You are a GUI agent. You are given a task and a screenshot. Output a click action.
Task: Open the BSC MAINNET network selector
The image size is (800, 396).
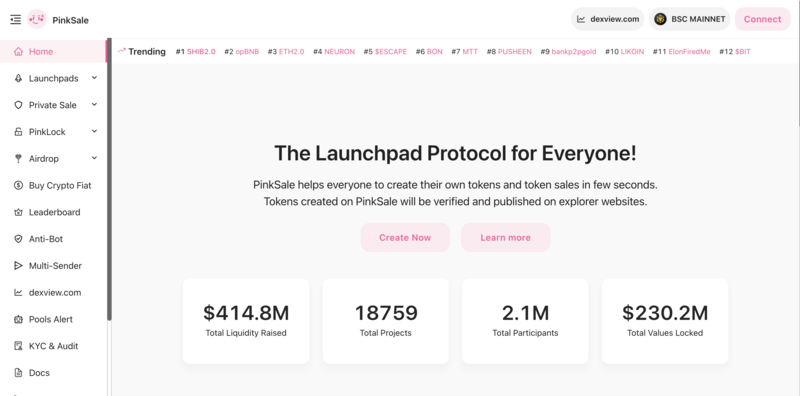[x=689, y=19]
